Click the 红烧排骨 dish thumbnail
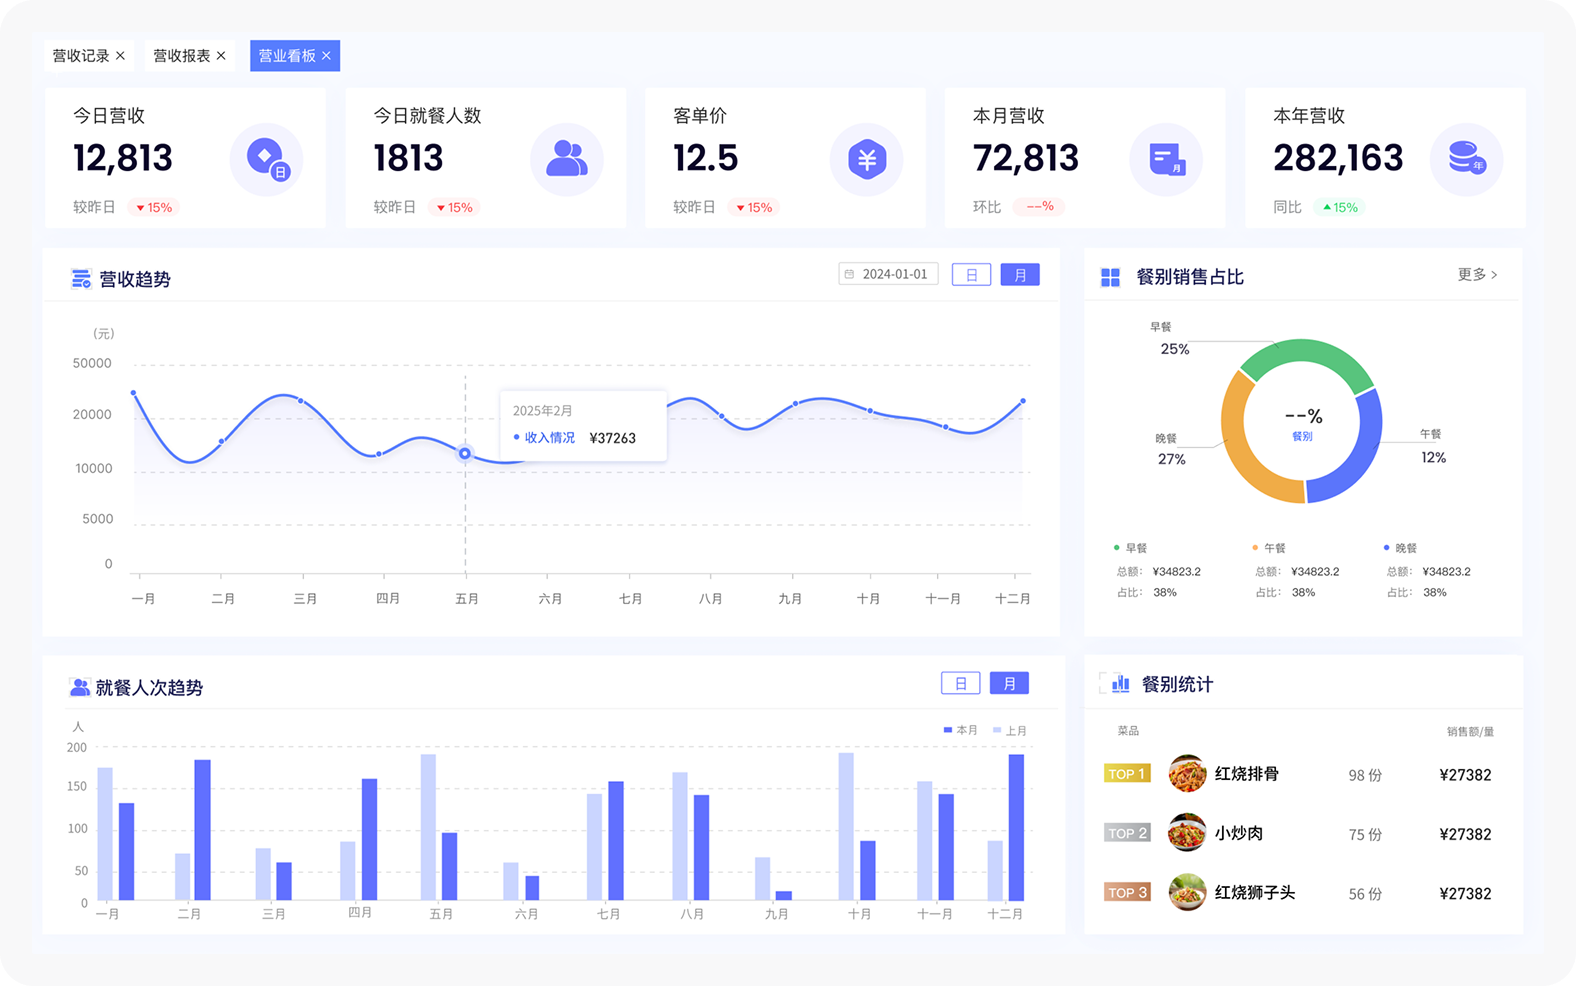 1187,774
